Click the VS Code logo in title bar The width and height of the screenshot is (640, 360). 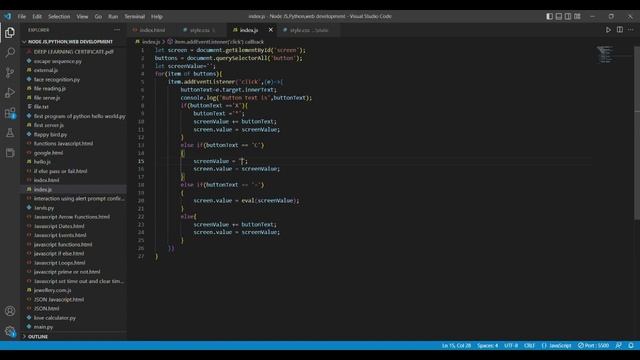tap(7, 16)
